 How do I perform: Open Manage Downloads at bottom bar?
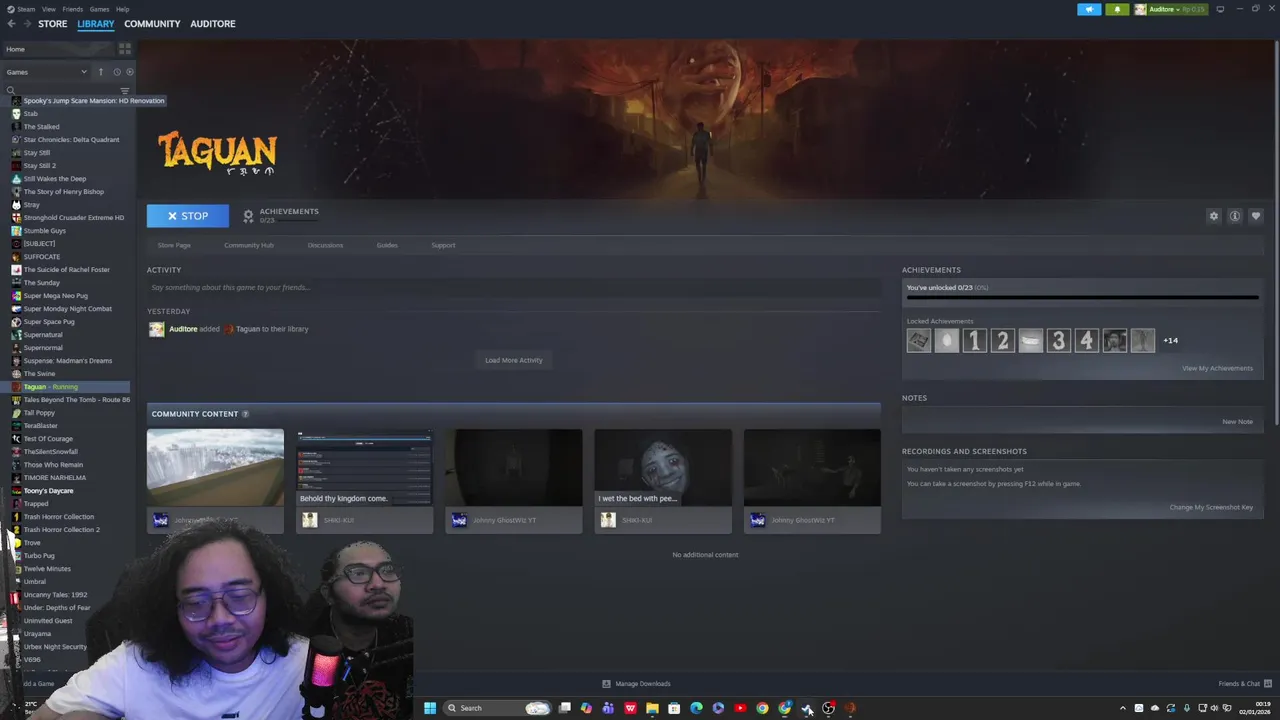(x=636, y=684)
